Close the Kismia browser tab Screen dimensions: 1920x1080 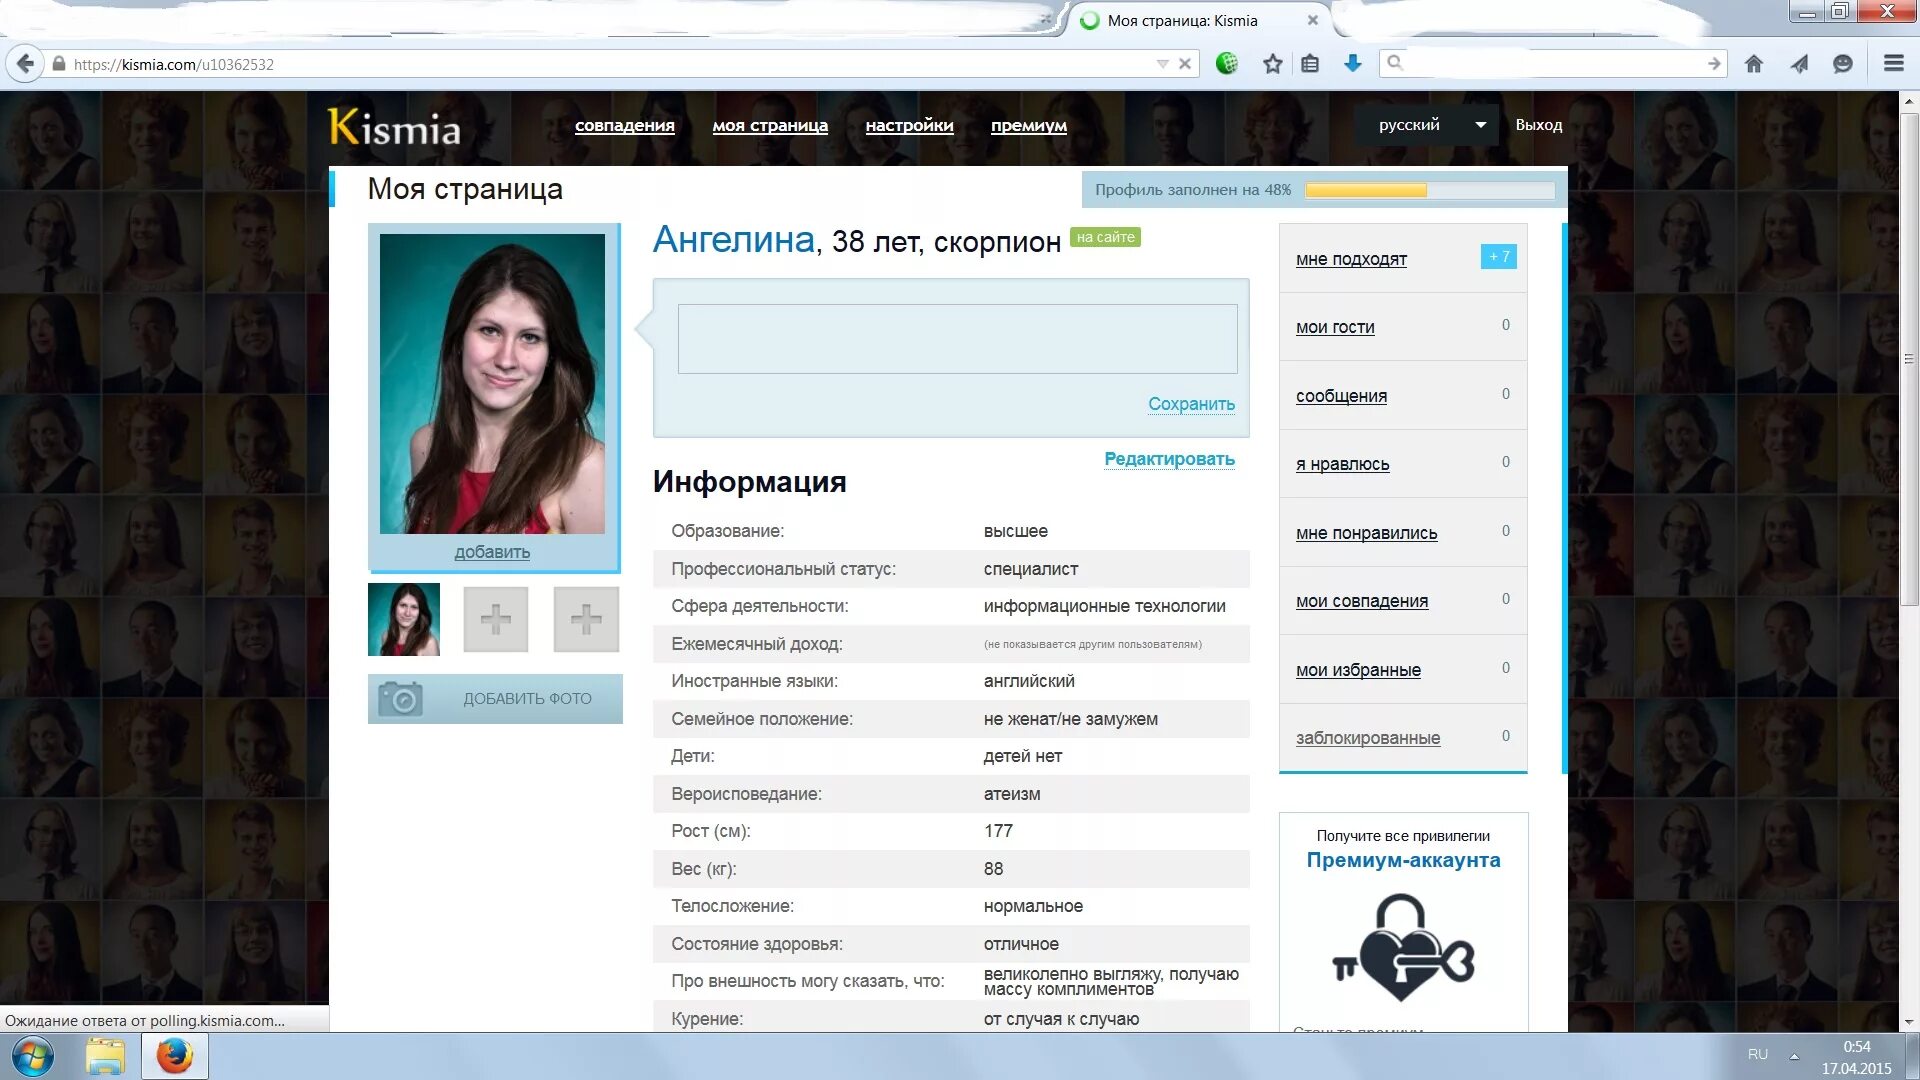[x=1313, y=20]
